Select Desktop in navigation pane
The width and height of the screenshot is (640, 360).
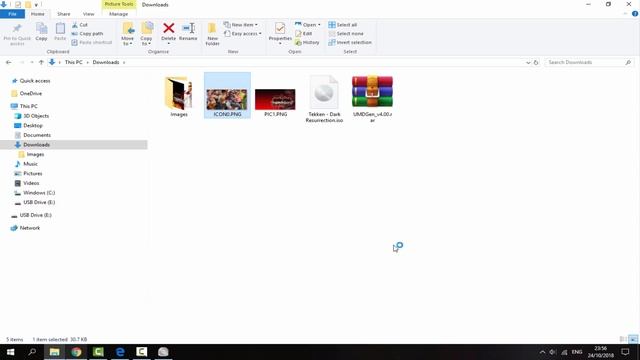(x=33, y=125)
